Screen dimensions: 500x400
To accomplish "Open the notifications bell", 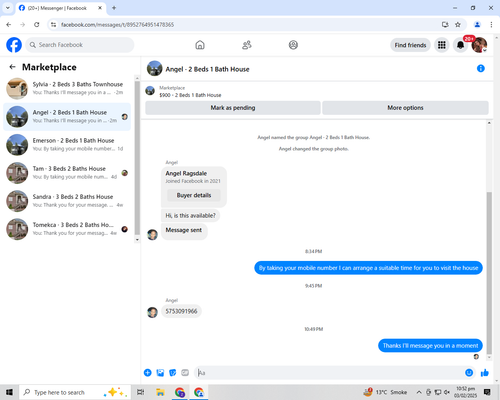I will pyautogui.click(x=460, y=45).
